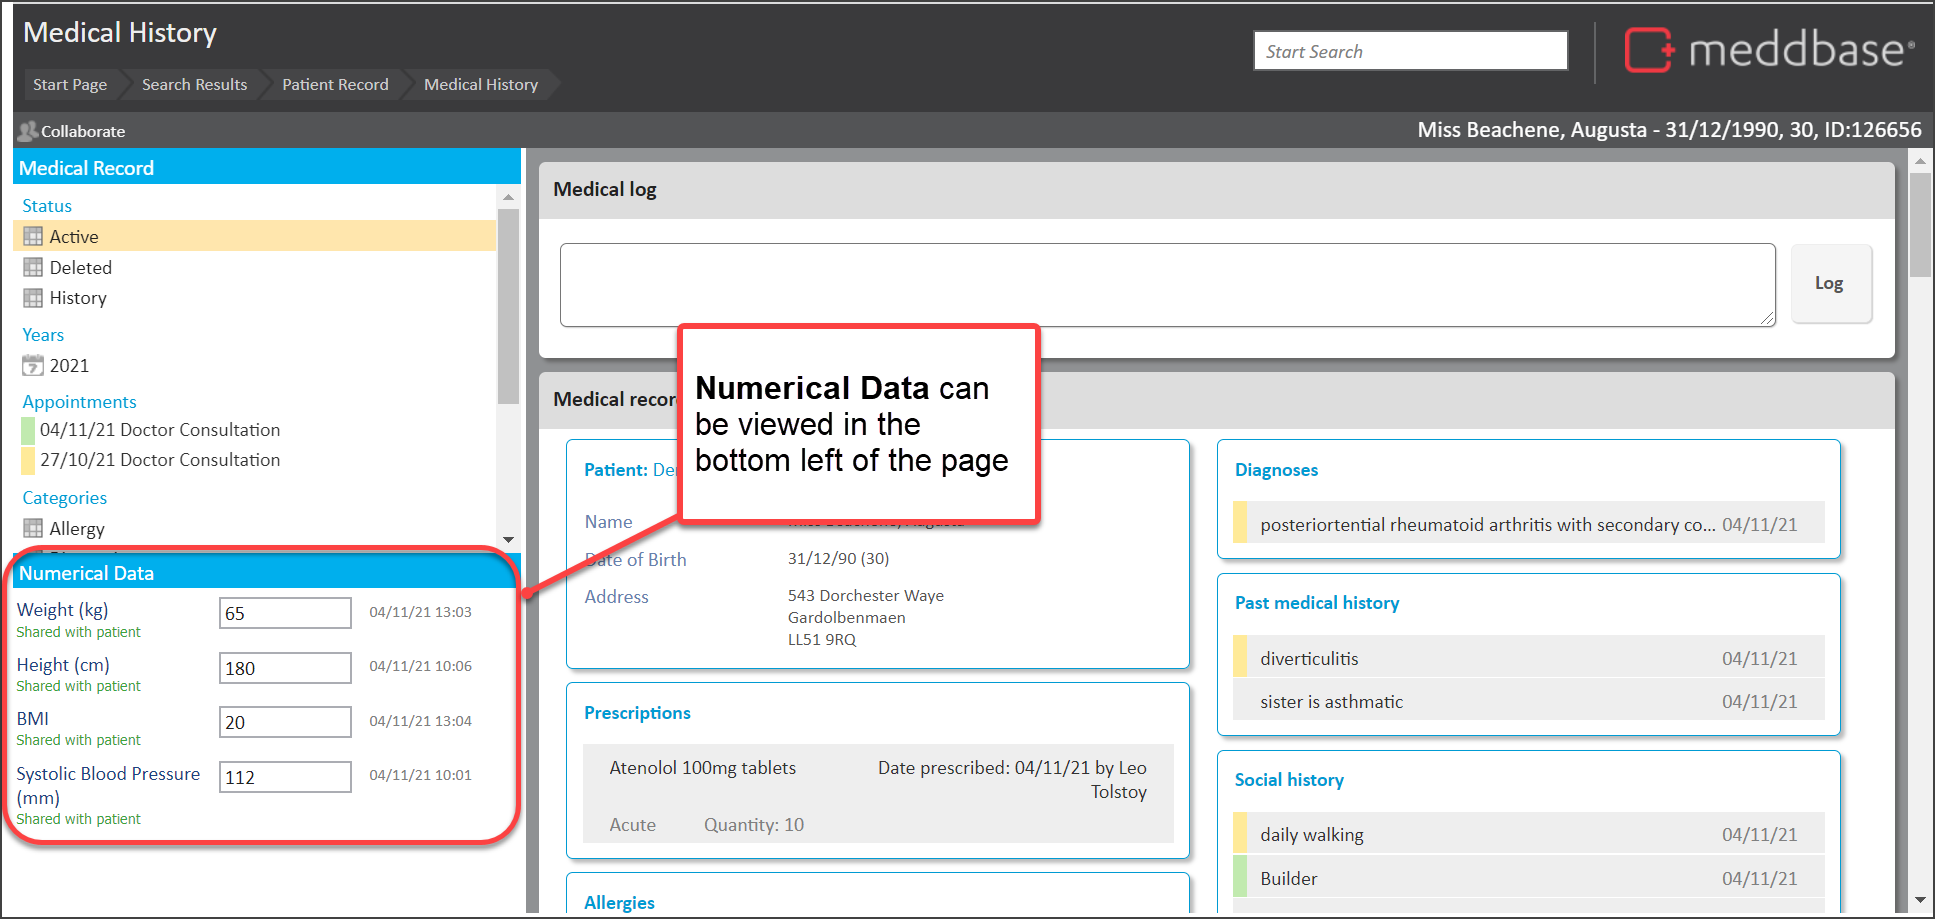This screenshot has height=919, width=1935.
Task: Click the Allergy category grid icon
Action: point(33,529)
